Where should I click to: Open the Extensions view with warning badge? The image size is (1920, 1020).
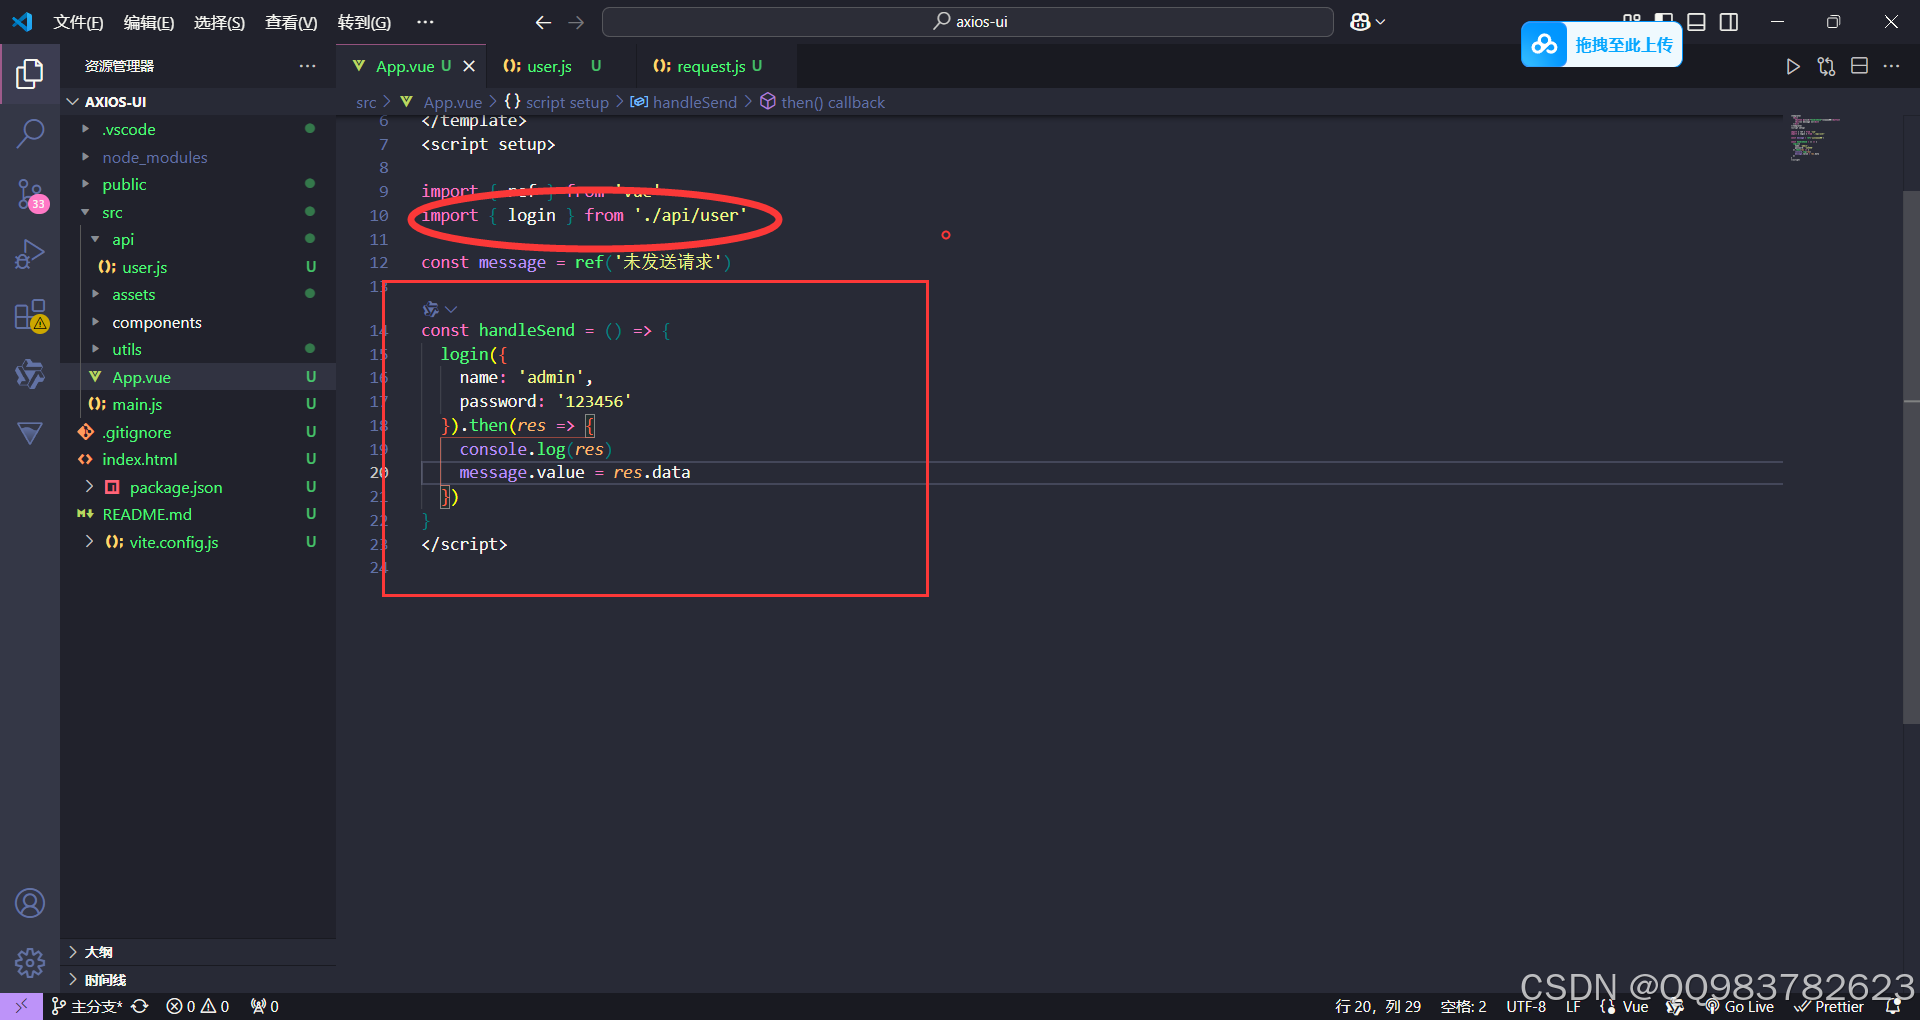30,315
